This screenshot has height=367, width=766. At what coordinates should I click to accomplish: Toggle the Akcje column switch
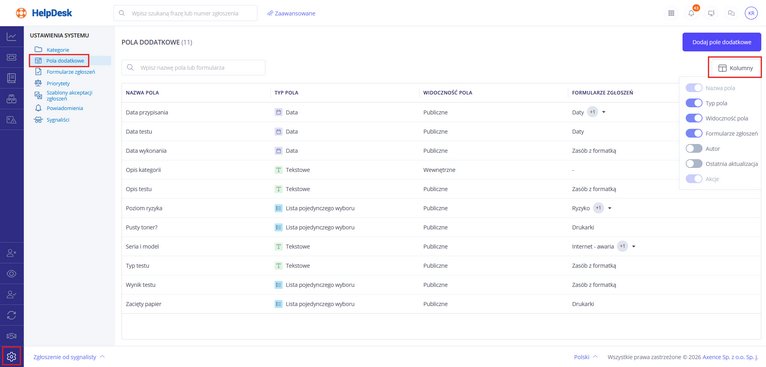click(x=694, y=179)
